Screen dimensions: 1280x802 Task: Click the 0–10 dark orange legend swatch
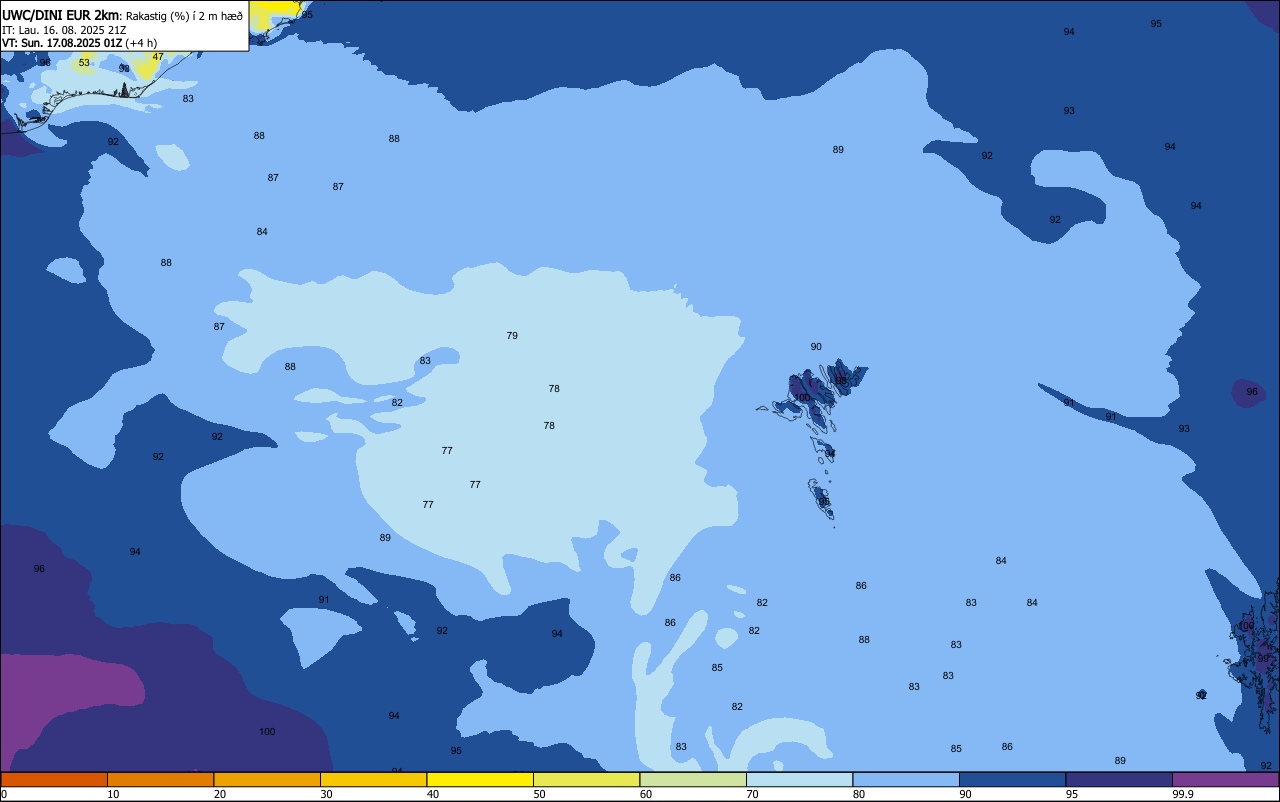54,779
